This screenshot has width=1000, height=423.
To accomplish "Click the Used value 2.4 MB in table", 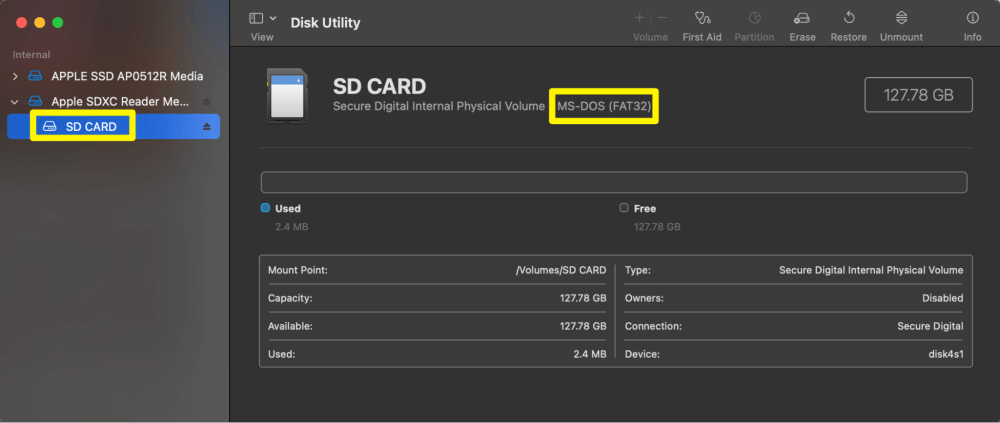I will [x=590, y=354].
